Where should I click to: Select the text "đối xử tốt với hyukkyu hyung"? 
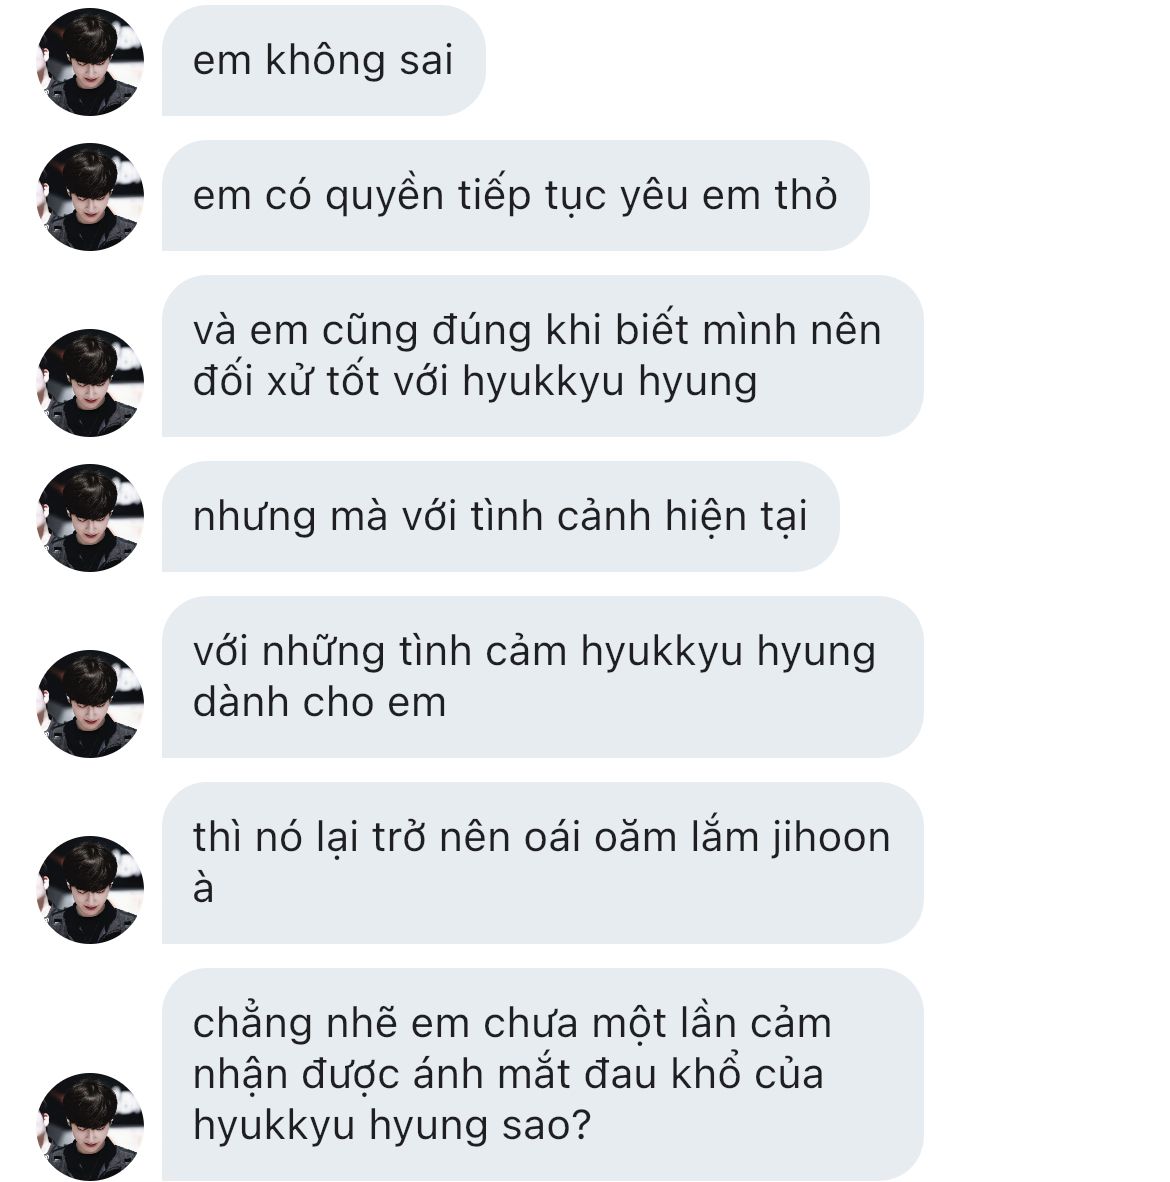[x=476, y=382]
